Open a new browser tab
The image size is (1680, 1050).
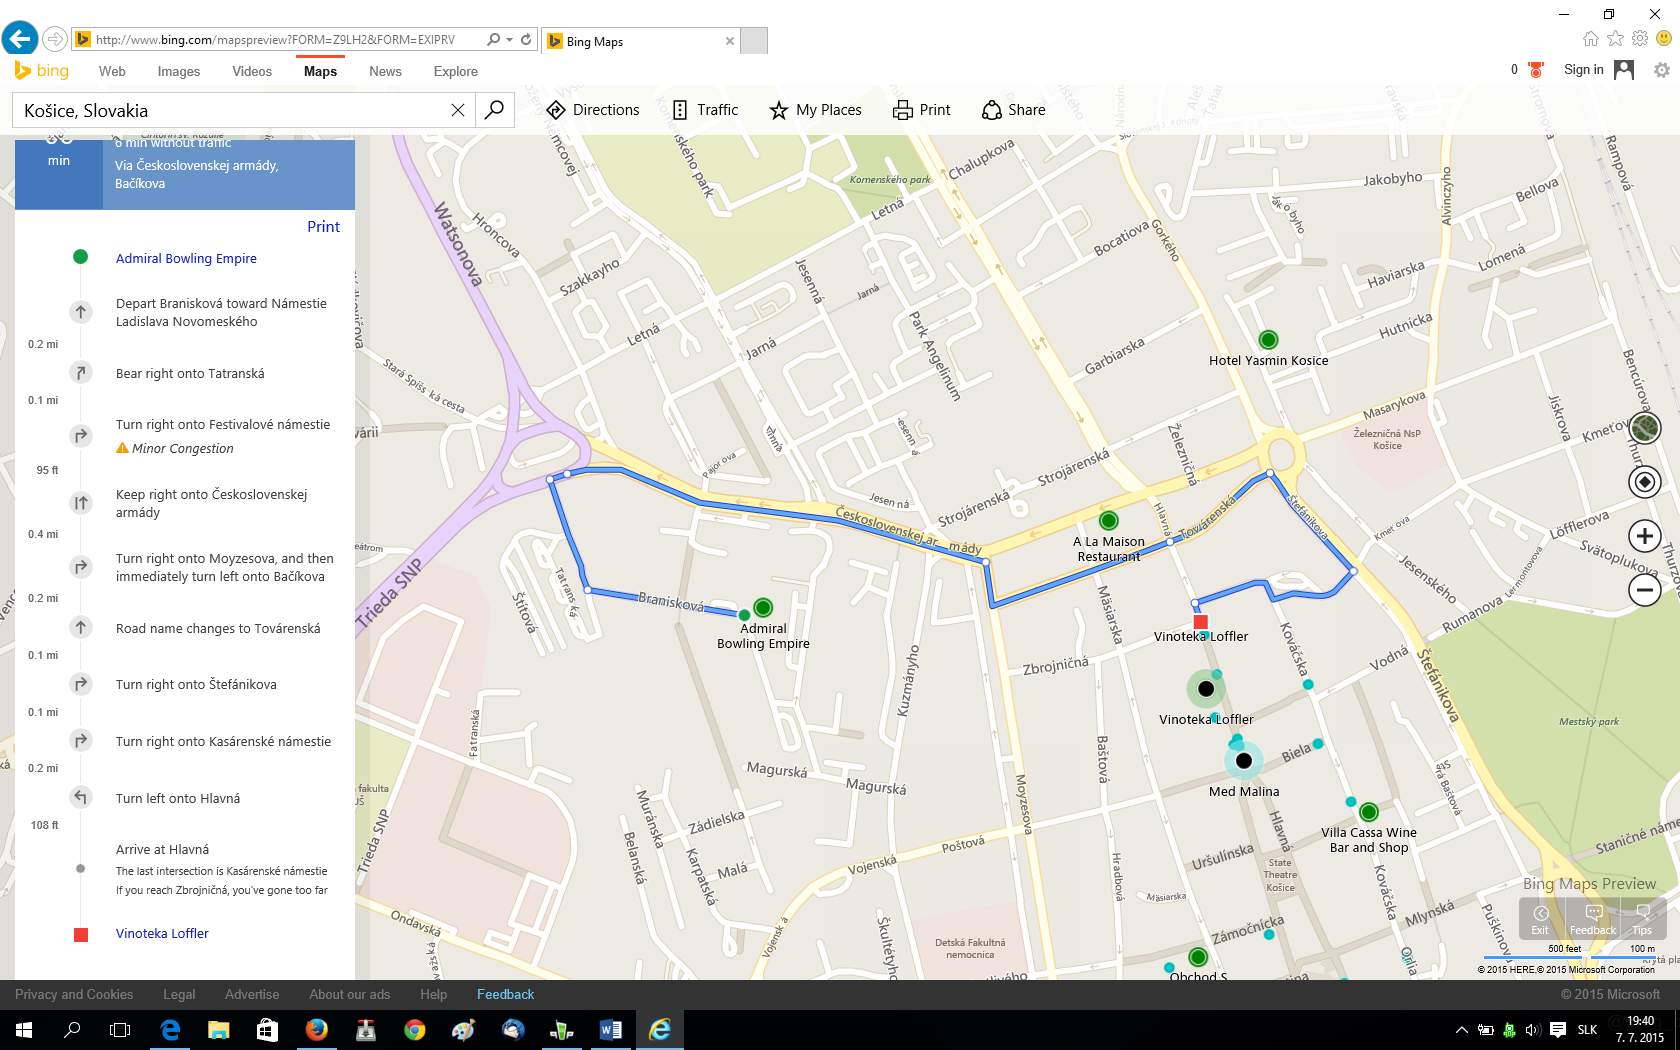(x=754, y=41)
